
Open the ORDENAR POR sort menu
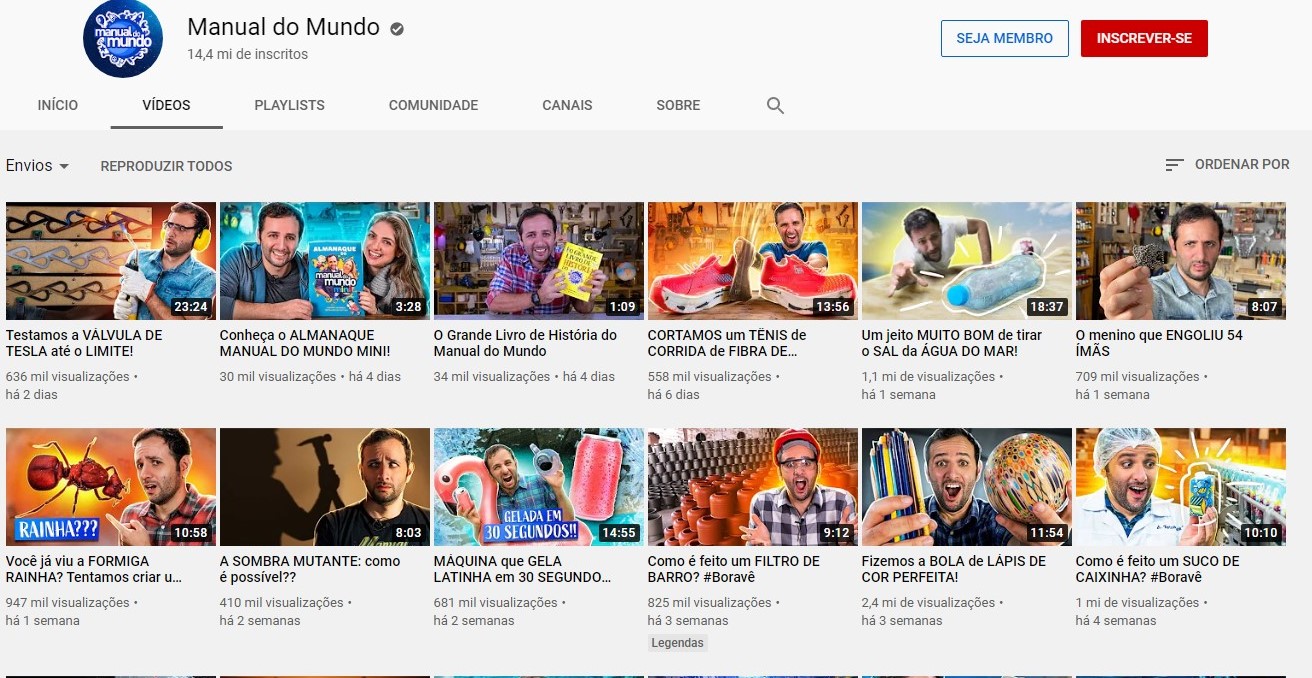pos(1228,165)
